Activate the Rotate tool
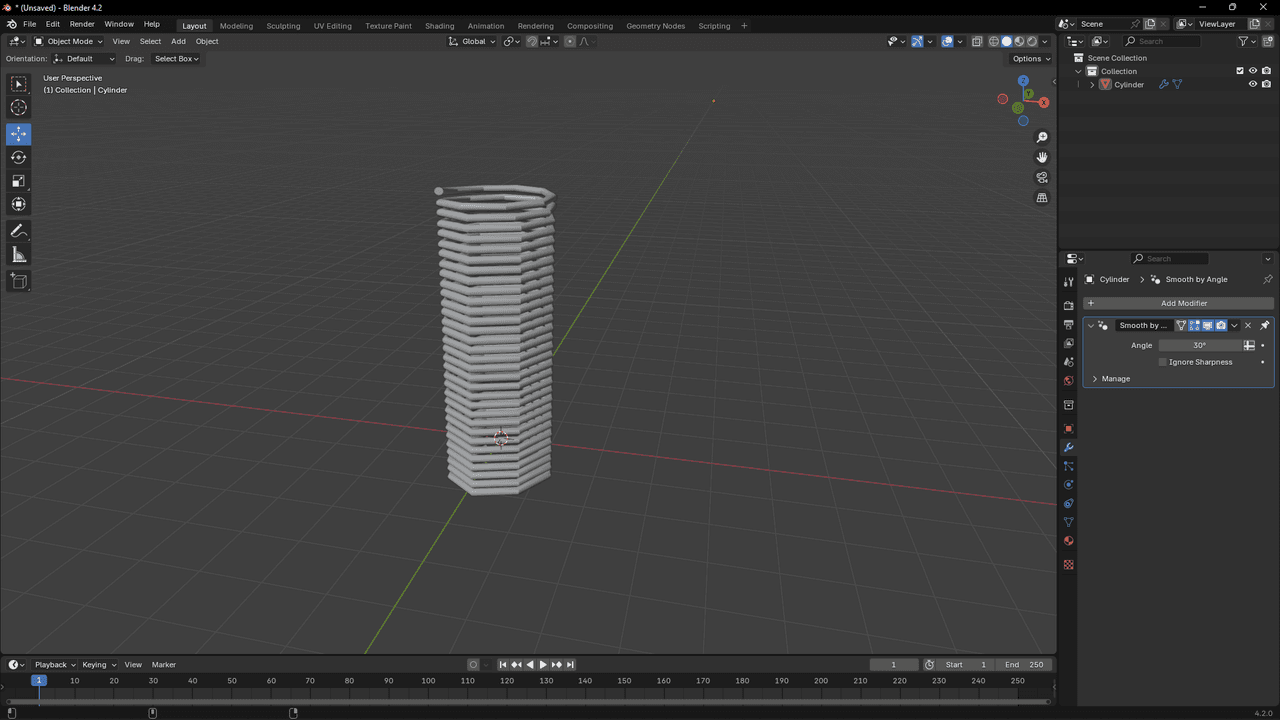1280x720 pixels. coord(18,157)
